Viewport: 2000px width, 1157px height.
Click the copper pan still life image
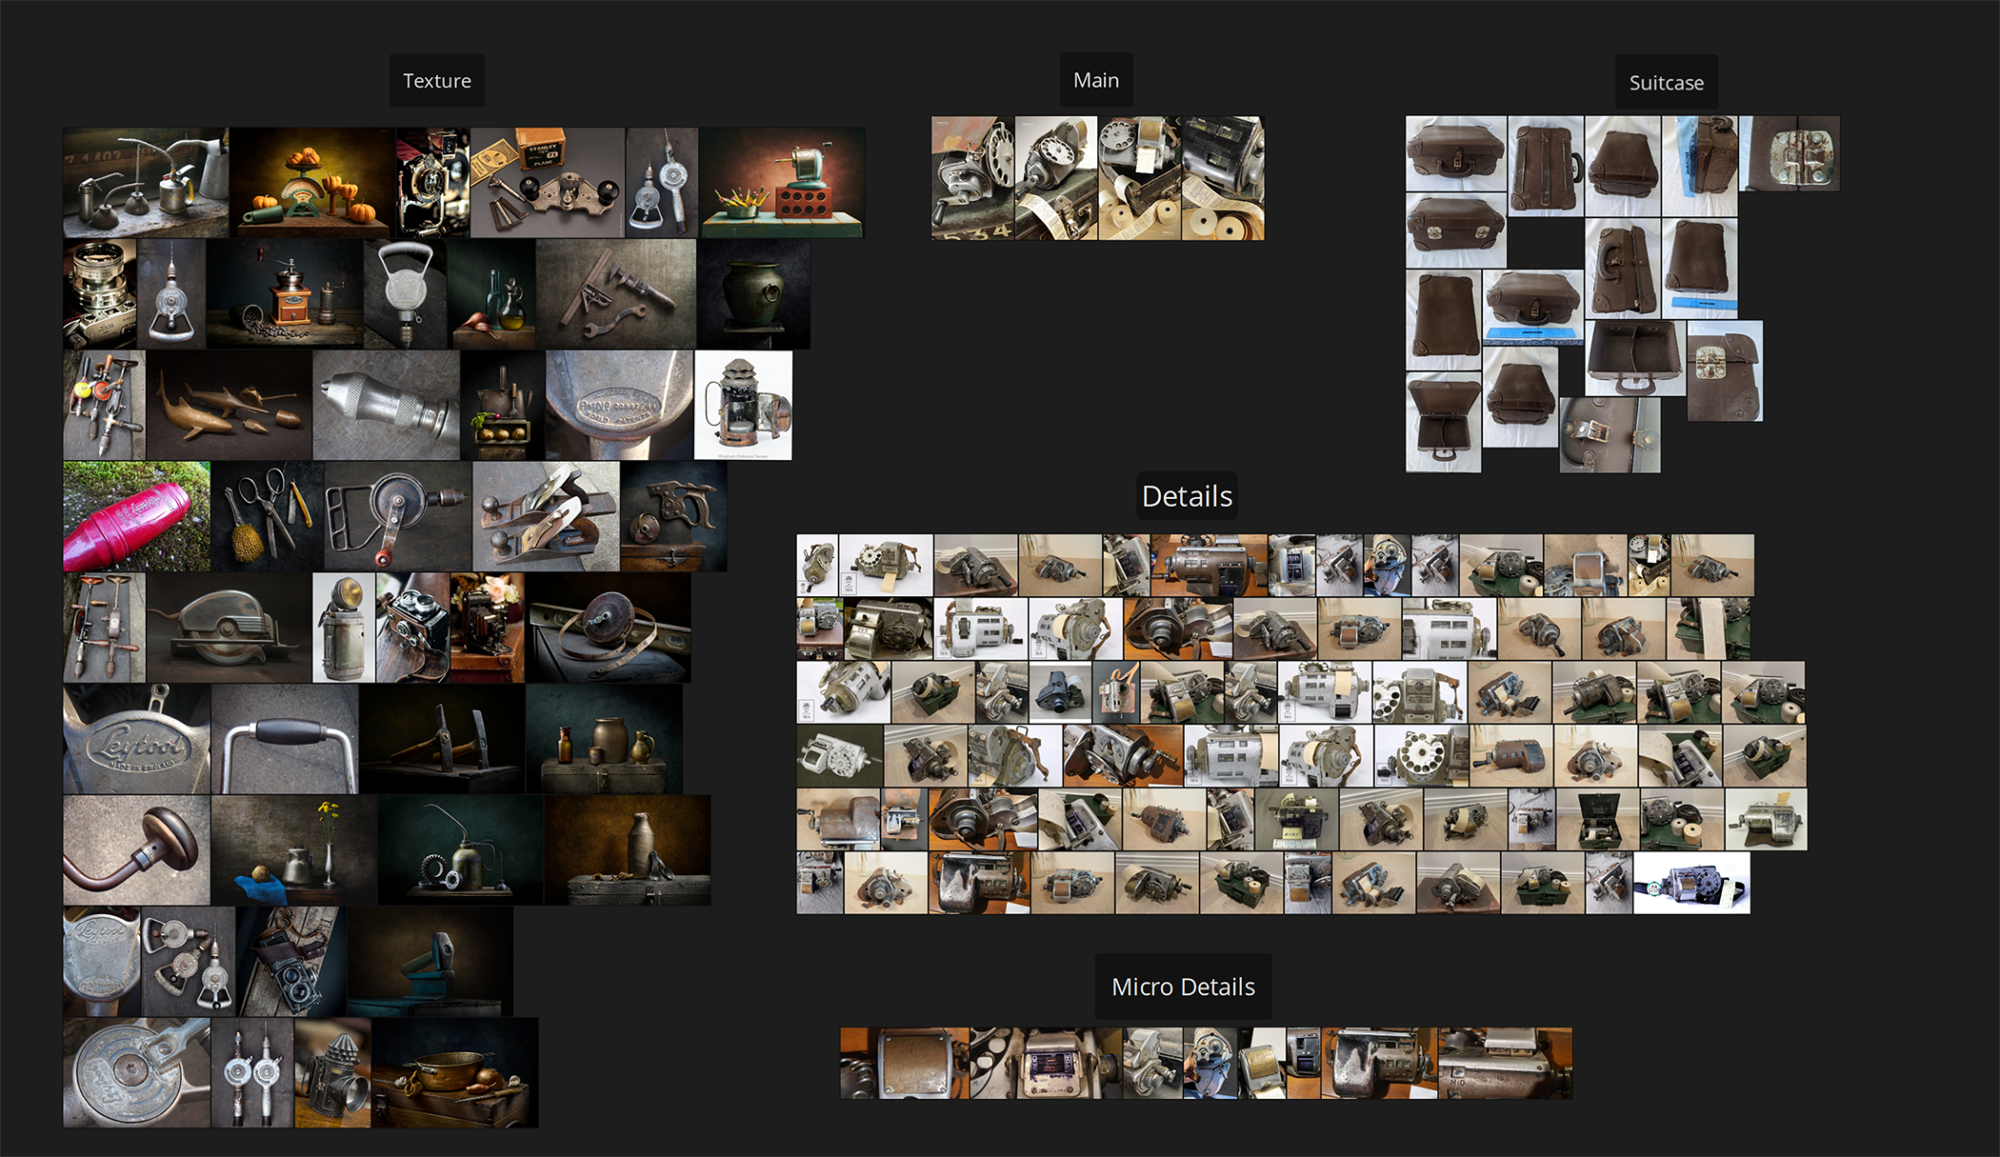pos(455,1073)
